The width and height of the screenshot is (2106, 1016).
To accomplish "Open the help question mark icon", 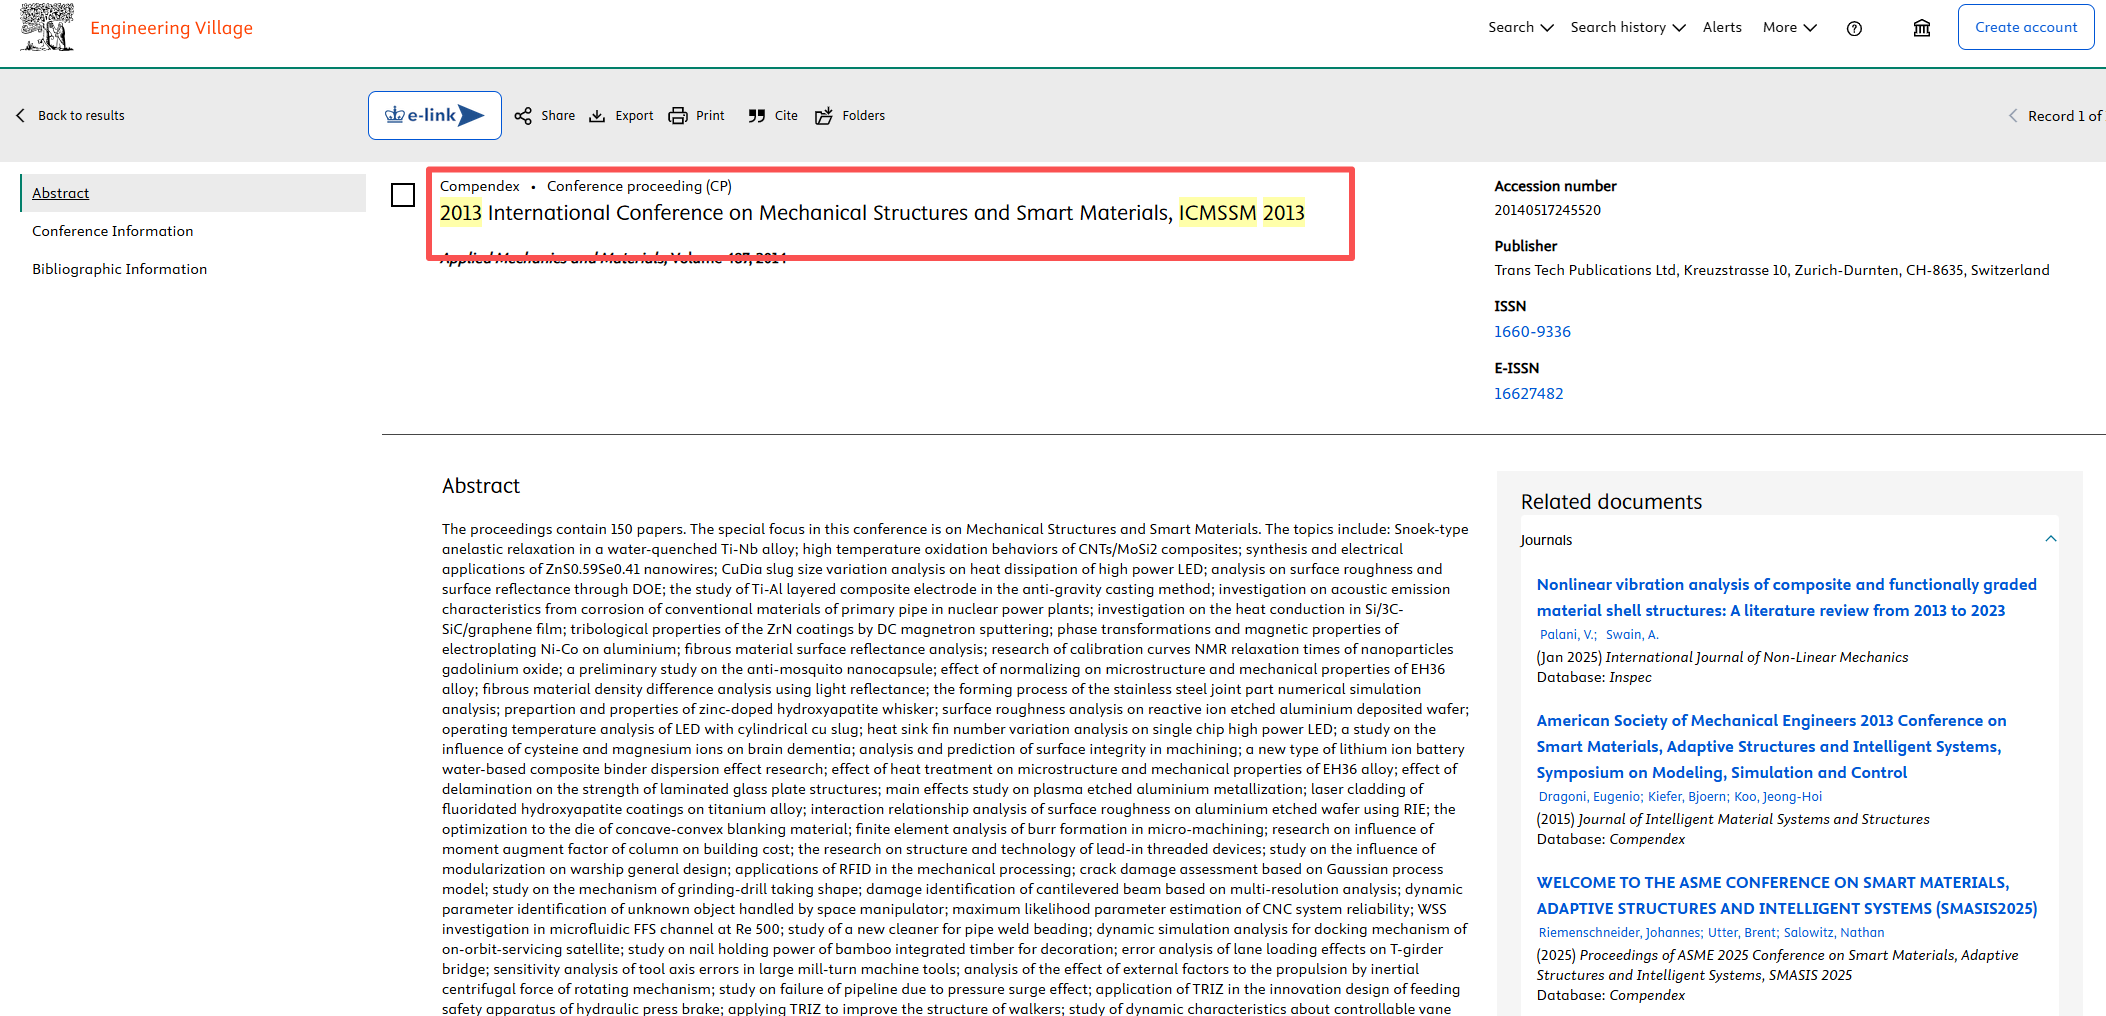I will 1854,28.
